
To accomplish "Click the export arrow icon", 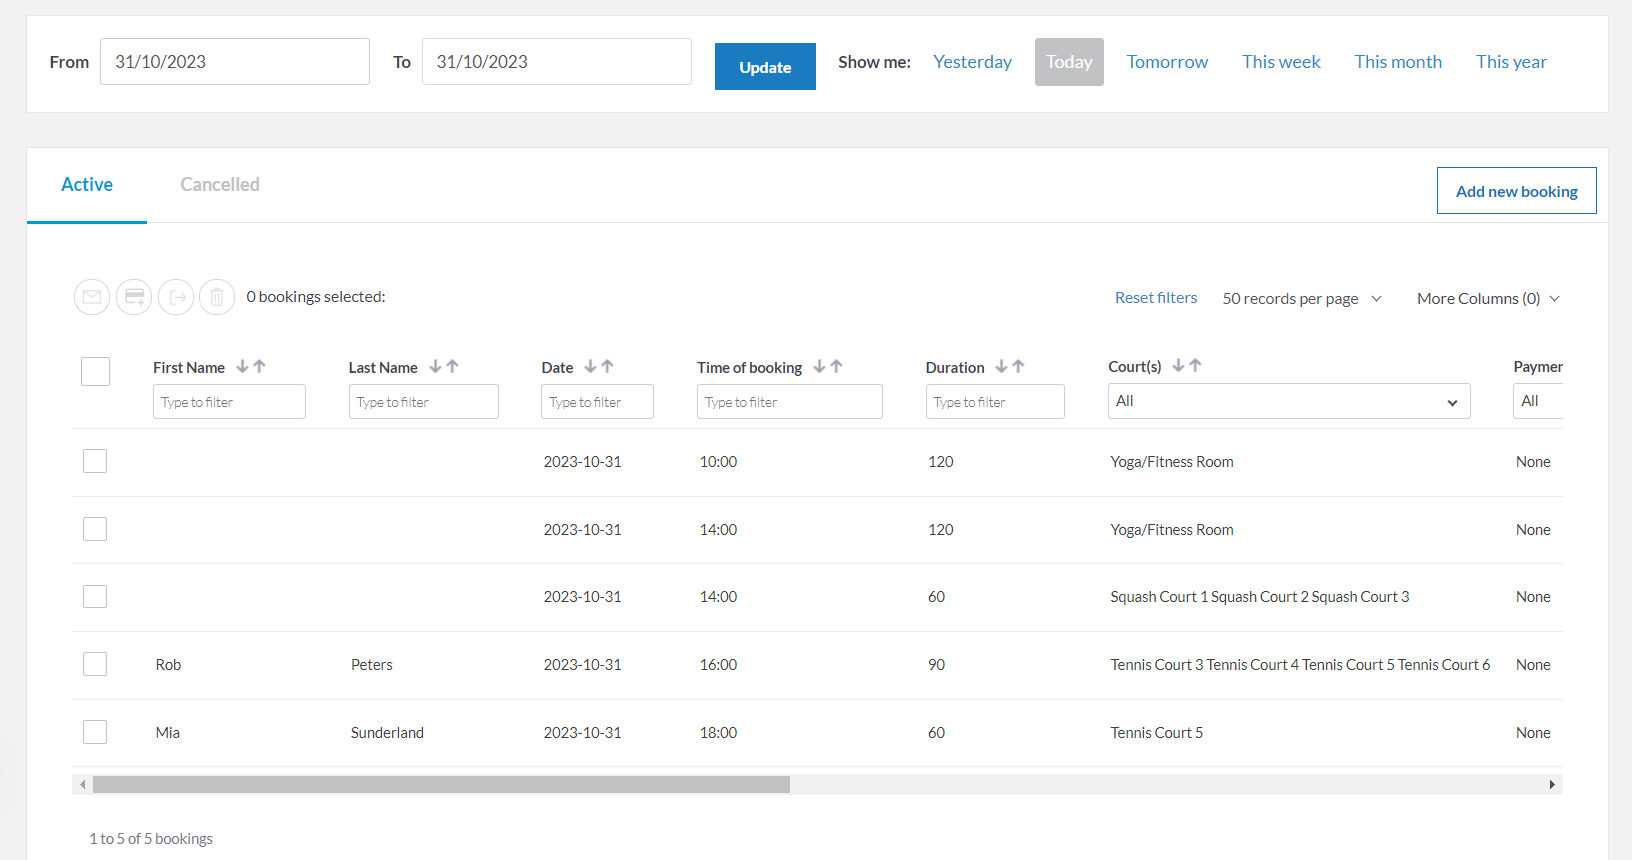I will click(x=176, y=297).
